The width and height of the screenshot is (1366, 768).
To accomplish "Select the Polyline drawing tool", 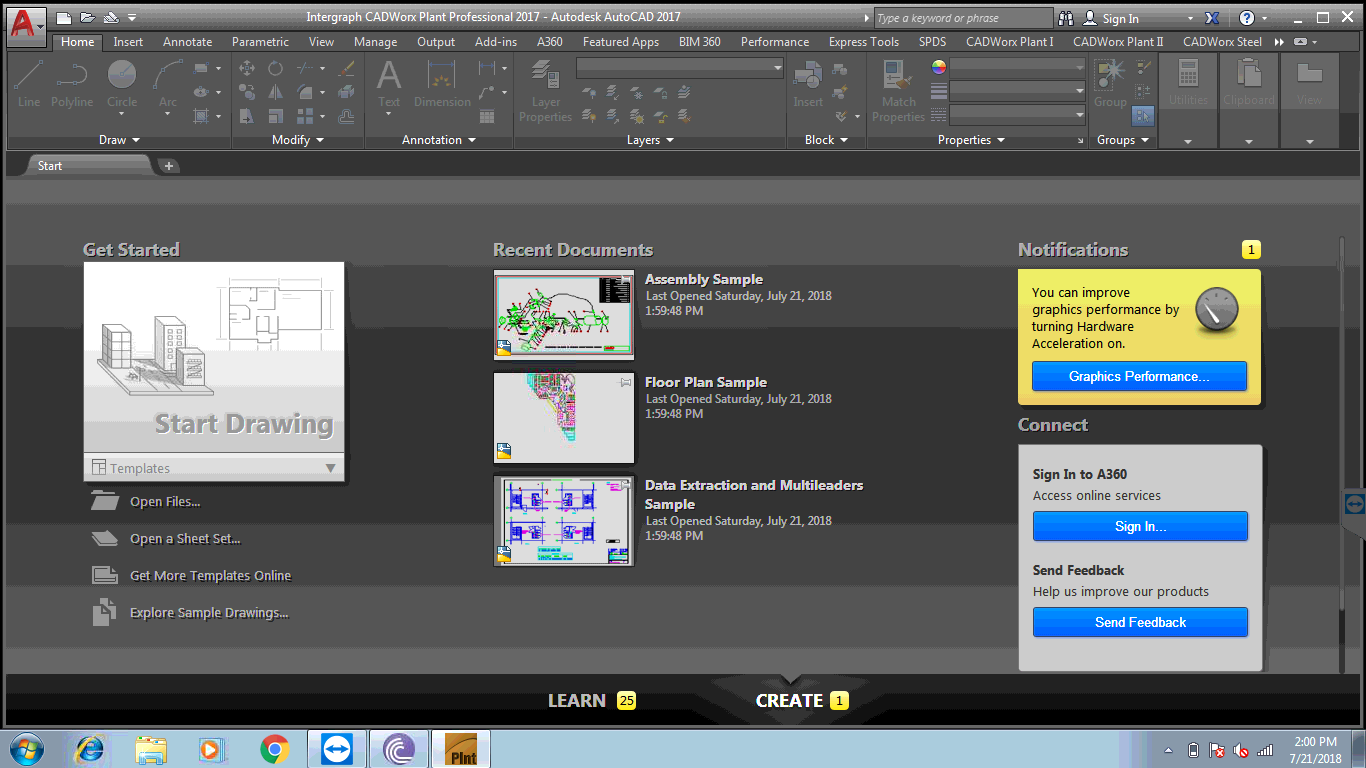I will pos(72,83).
